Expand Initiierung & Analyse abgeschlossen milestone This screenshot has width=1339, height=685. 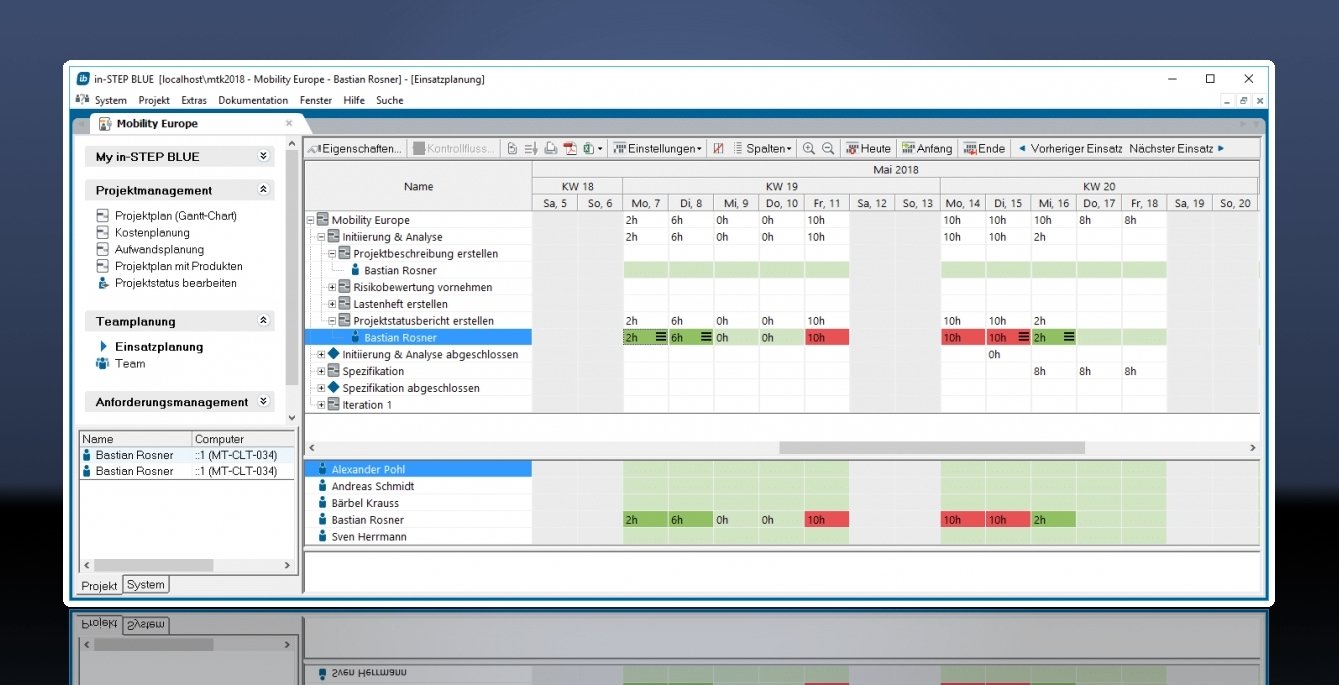322,355
